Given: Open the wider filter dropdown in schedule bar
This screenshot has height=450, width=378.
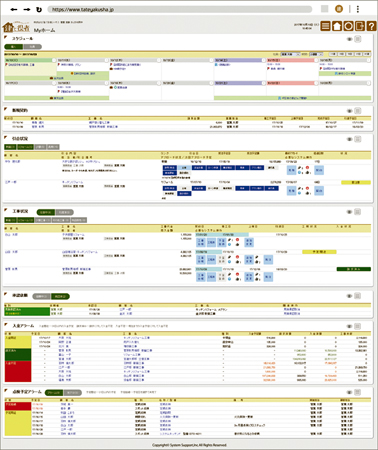Looking at the screenshot, I should pyautogui.click(x=290, y=54).
